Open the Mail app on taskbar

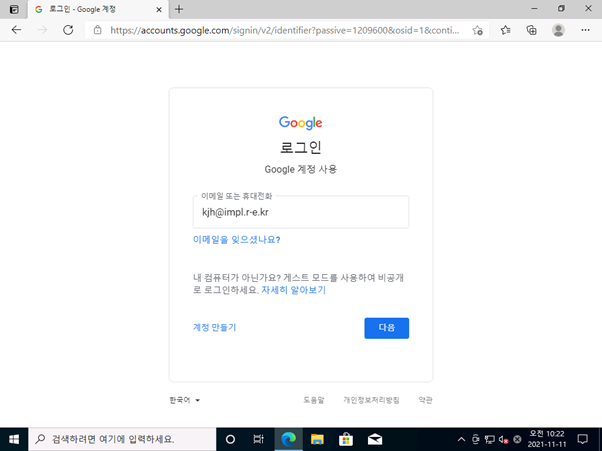click(375, 439)
